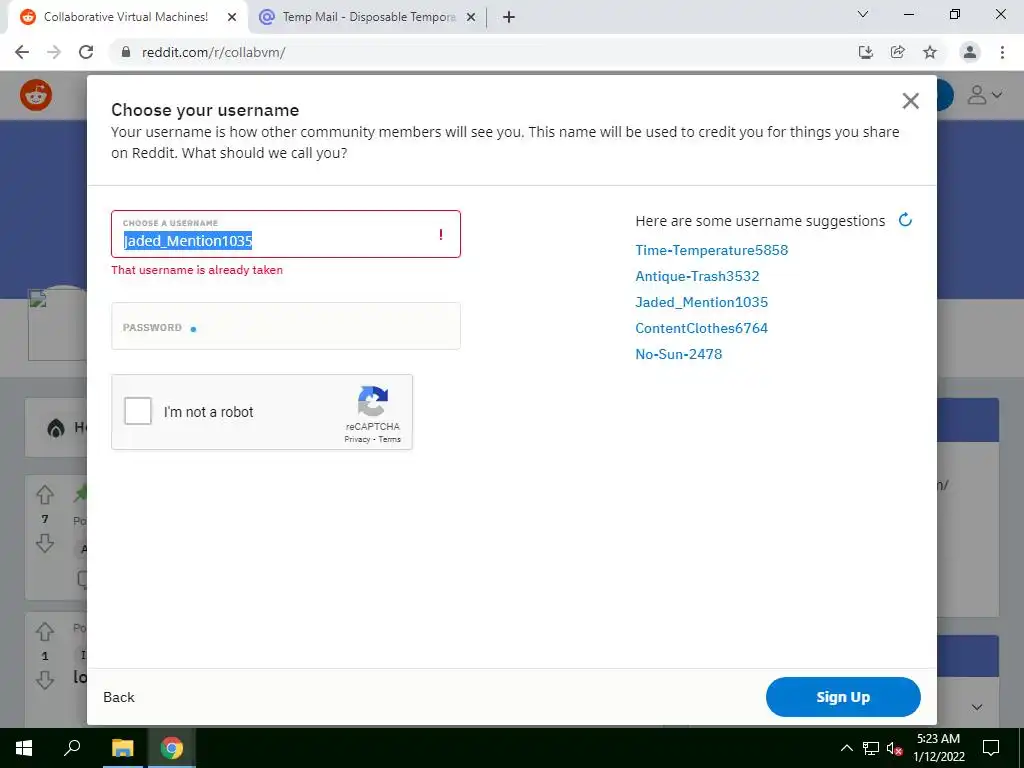Click Chrome icon in taskbar

(x=172, y=748)
